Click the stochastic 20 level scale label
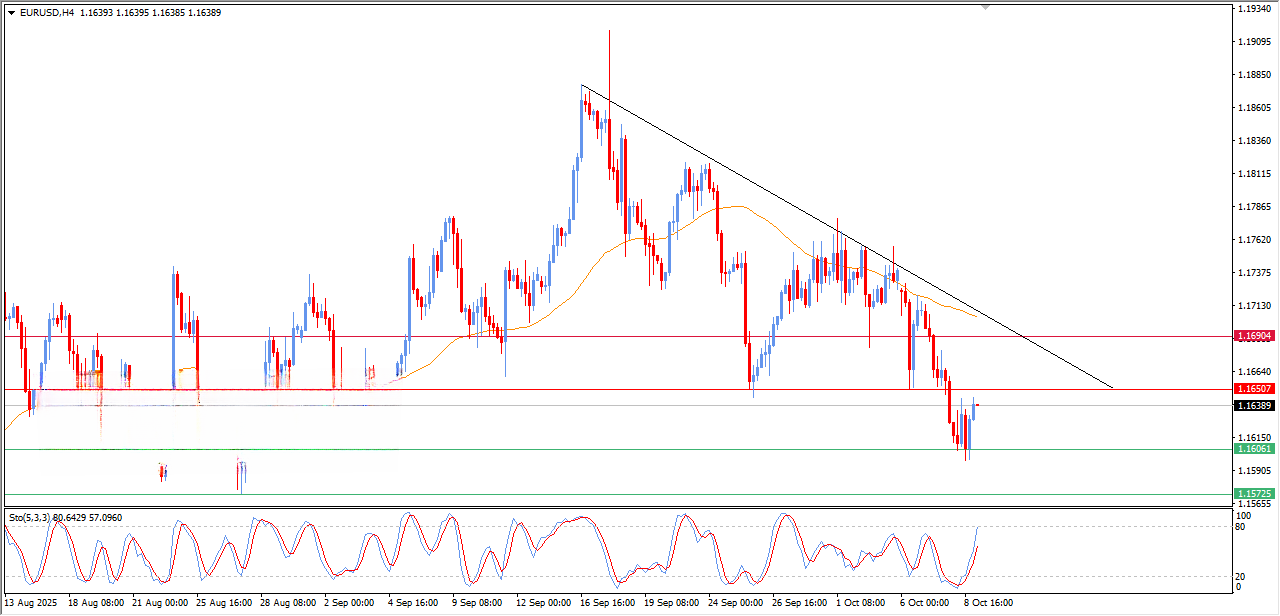This screenshot has width=1280, height=616. [x=1243, y=576]
